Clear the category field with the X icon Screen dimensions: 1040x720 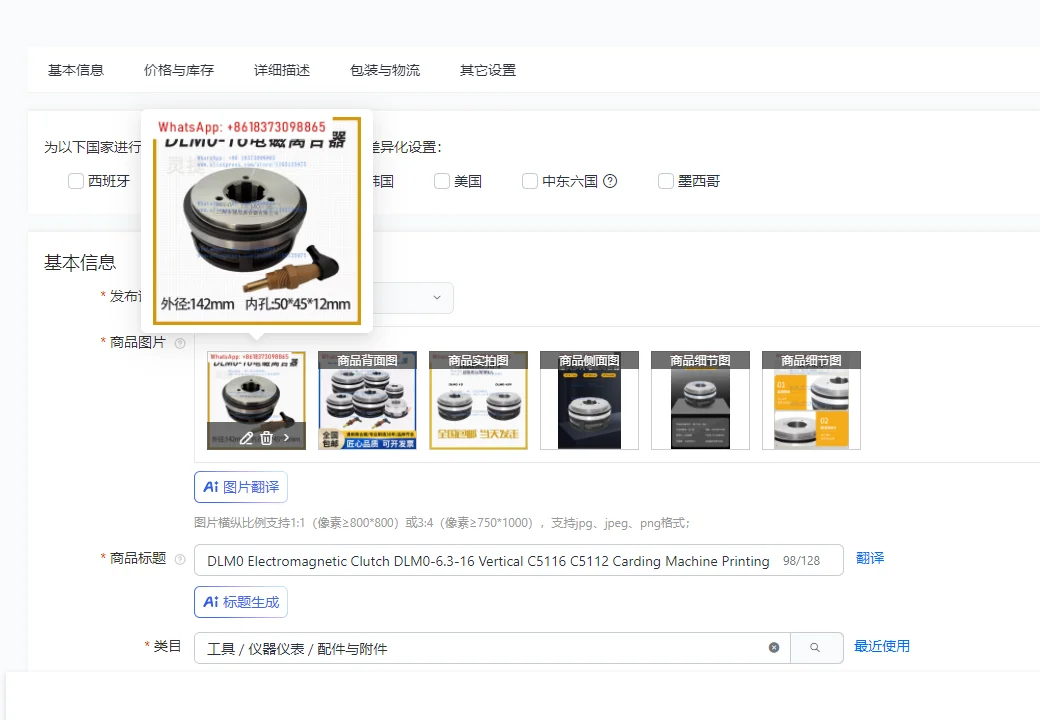coord(774,648)
